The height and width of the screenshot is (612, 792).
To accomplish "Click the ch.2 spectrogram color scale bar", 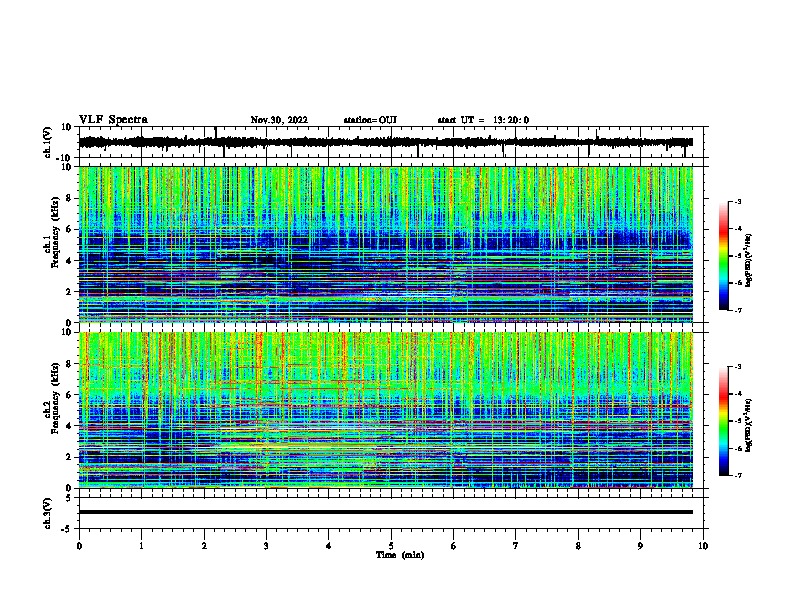I will pyautogui.click(x=724, y=421).
